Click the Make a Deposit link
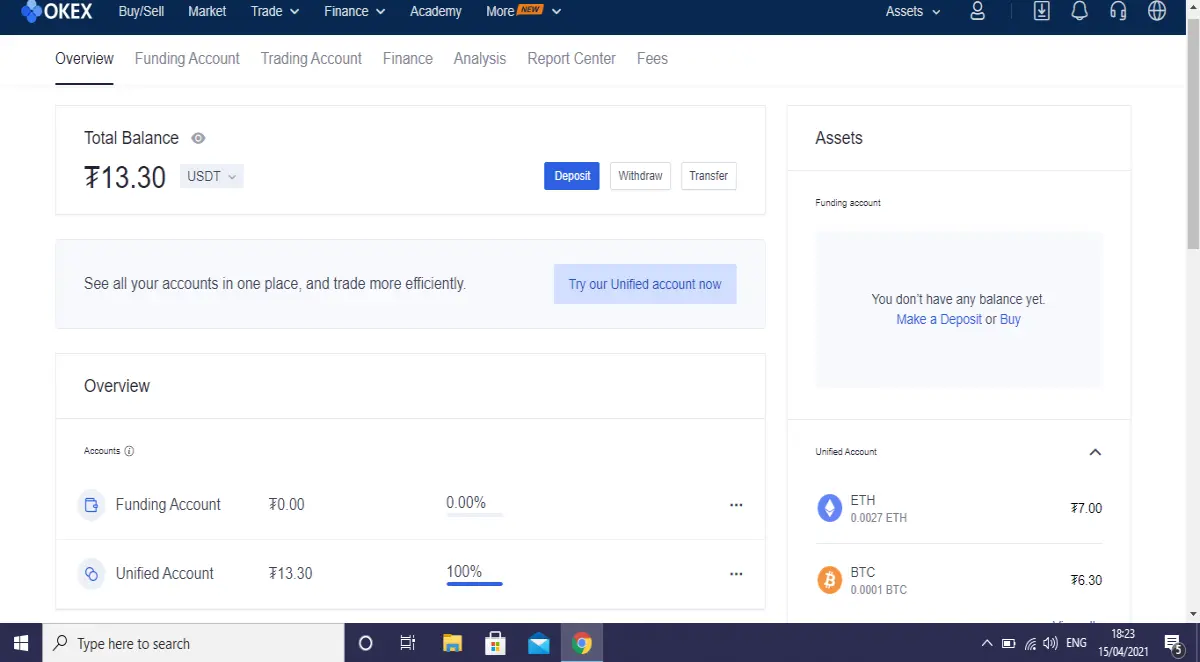Image resolution: width=1200 pixels, height=662 pixels. pos(939,320)
